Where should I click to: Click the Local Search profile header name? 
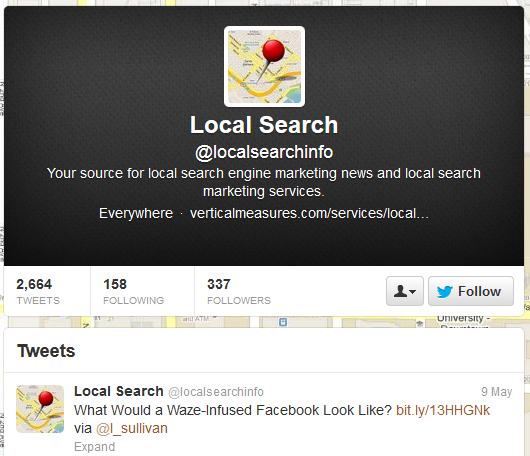pos(264,125)
